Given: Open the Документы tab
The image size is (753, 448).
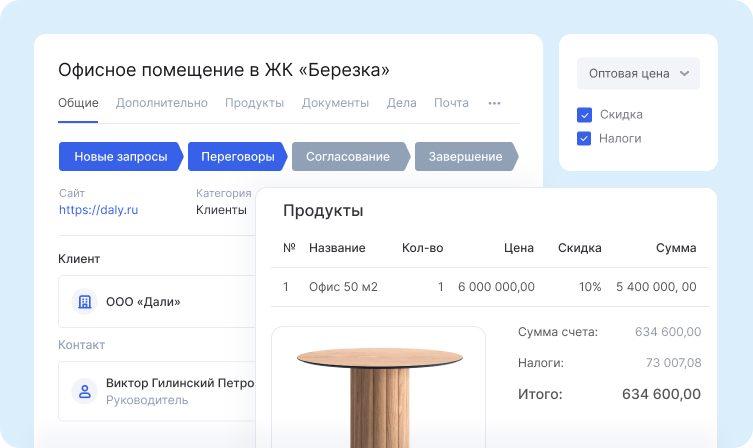Looking at the screenshot, I should pos(335,103).
